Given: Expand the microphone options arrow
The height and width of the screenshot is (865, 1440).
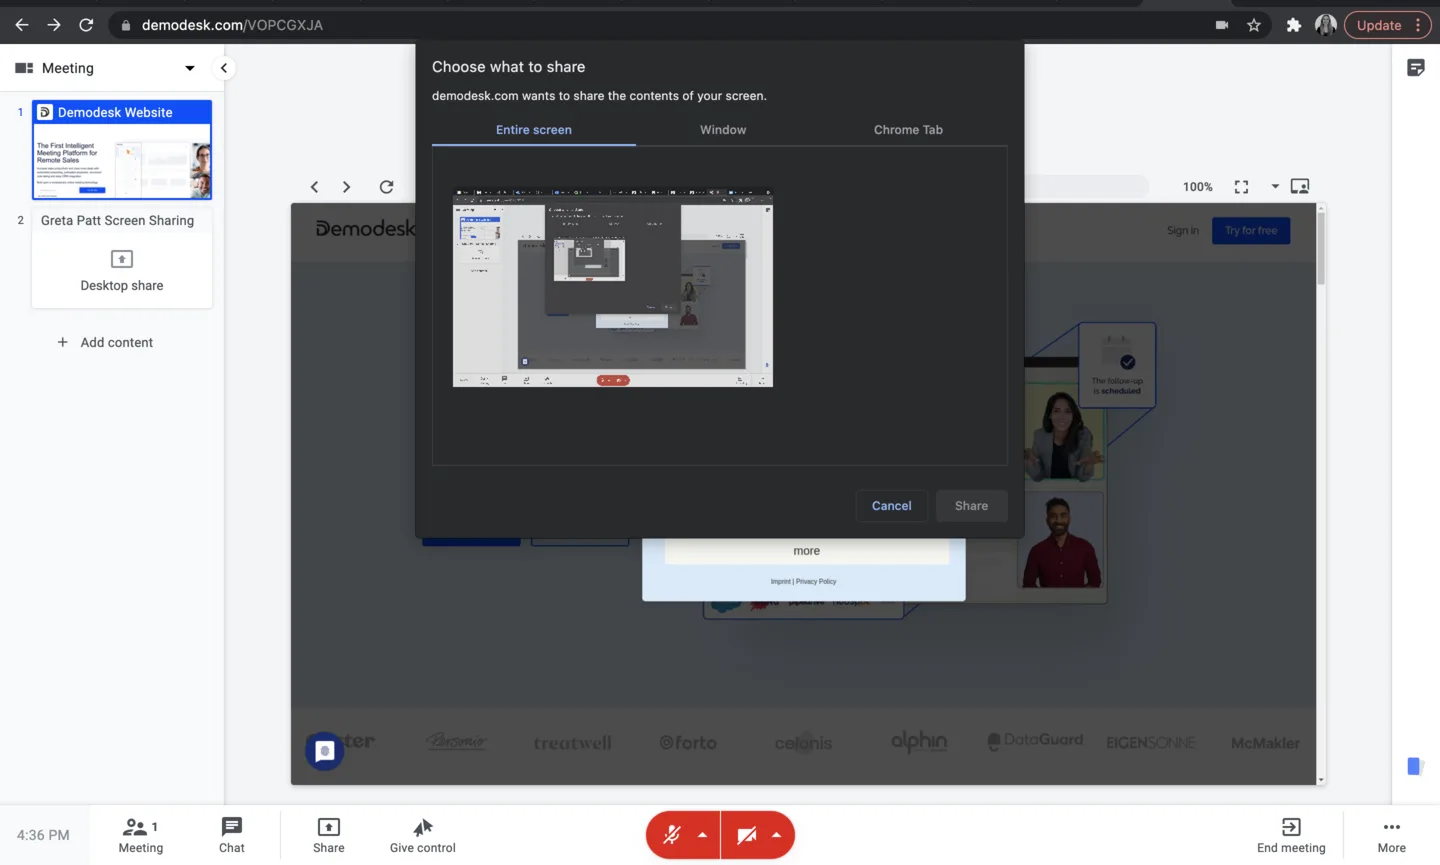Looking at the screenshot, I should tap(703, 835).
